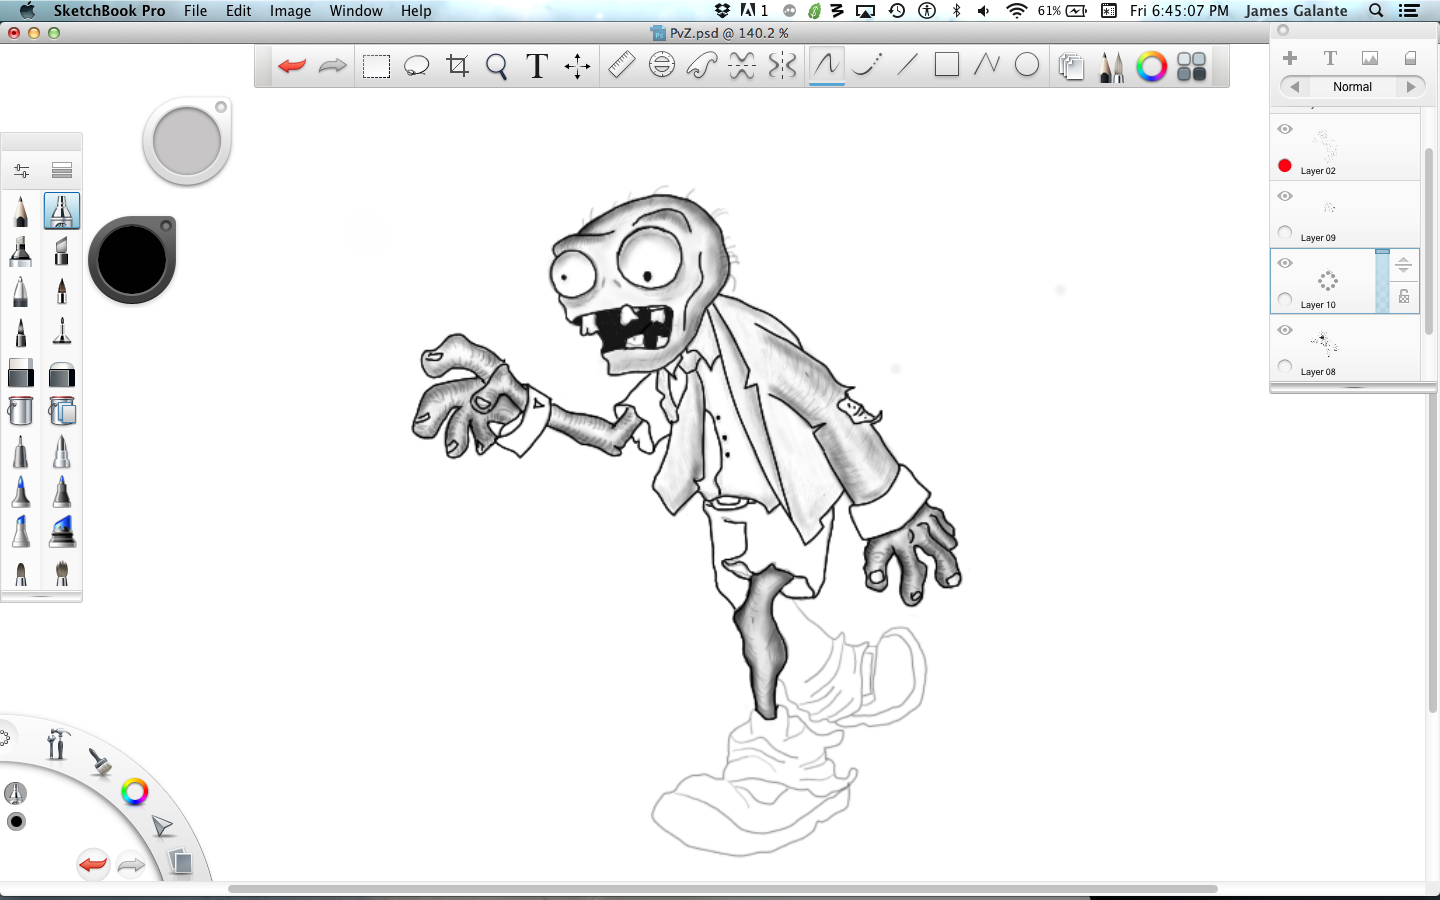Select the Oval shape tool
This screenshot has height=900, width=1440.
point(1027,65)
